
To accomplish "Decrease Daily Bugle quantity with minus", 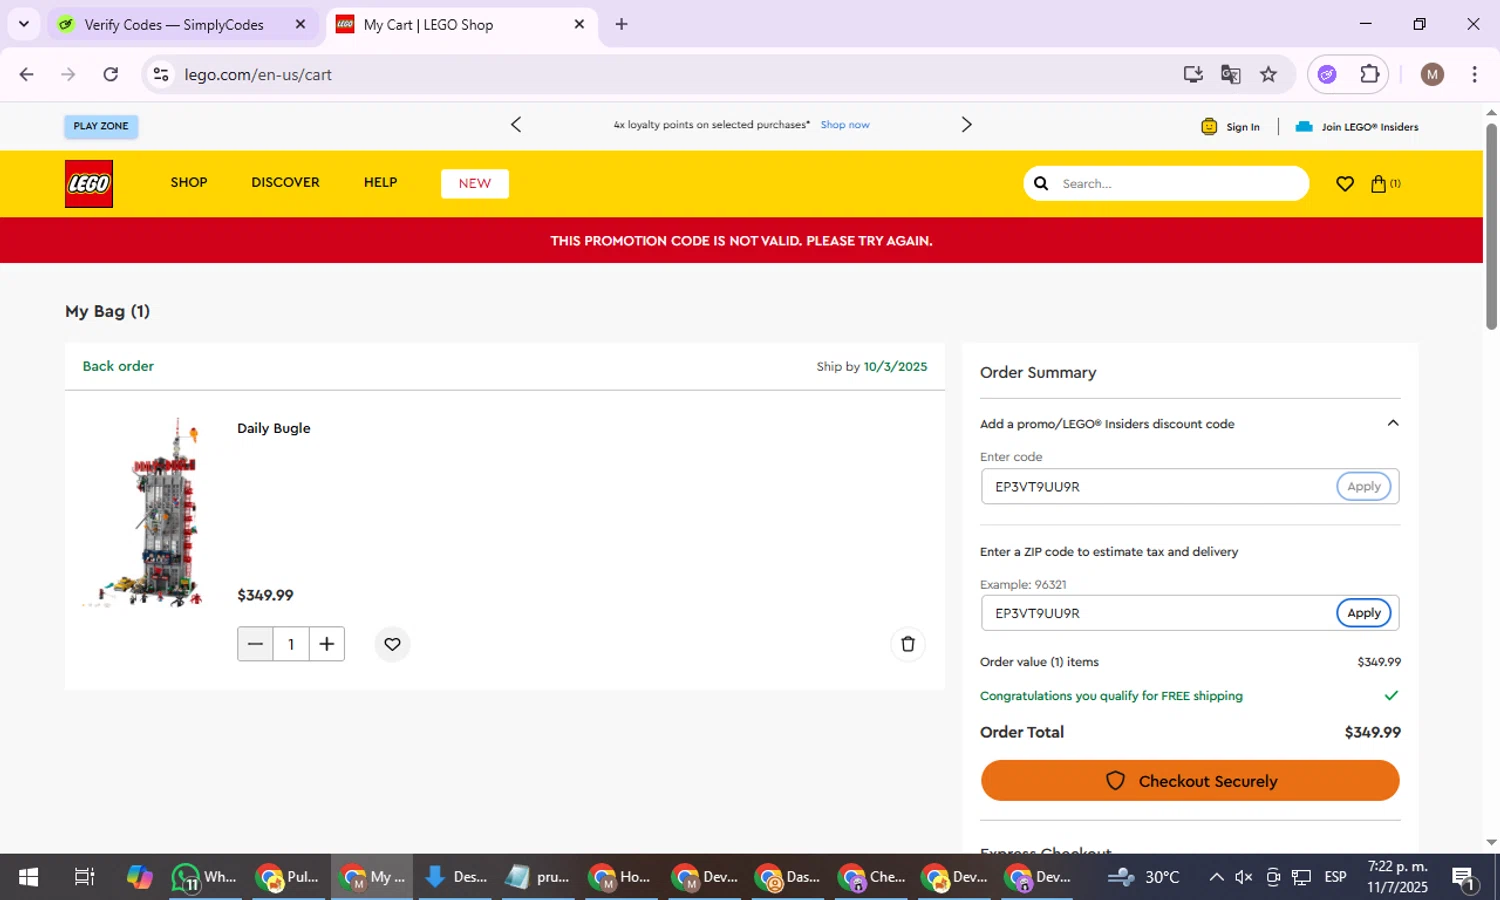I will (255, 644).
